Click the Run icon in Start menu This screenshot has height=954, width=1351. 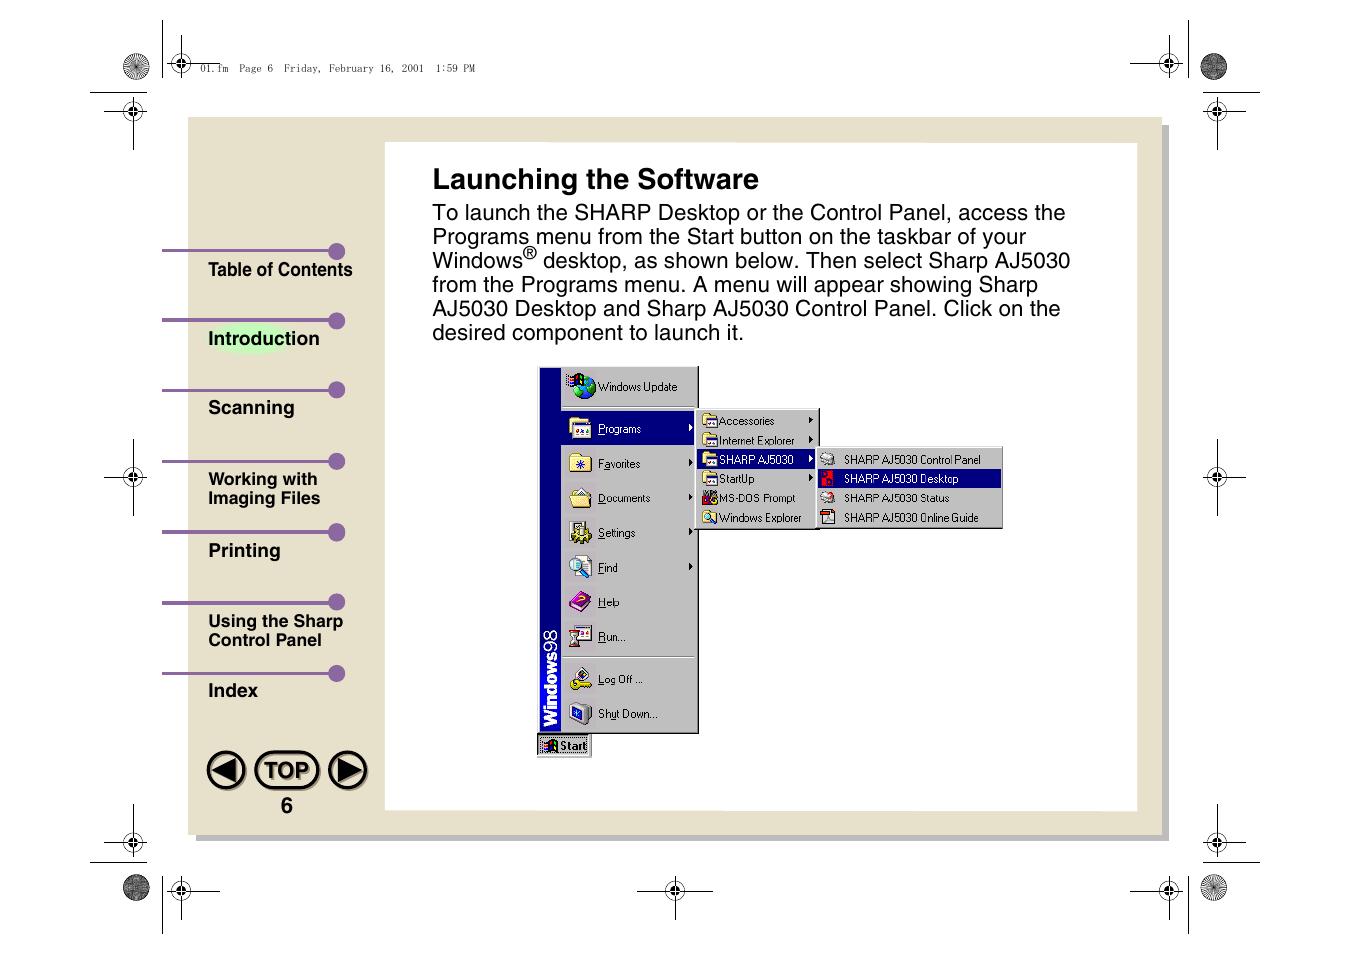click(x=580, y=636)
